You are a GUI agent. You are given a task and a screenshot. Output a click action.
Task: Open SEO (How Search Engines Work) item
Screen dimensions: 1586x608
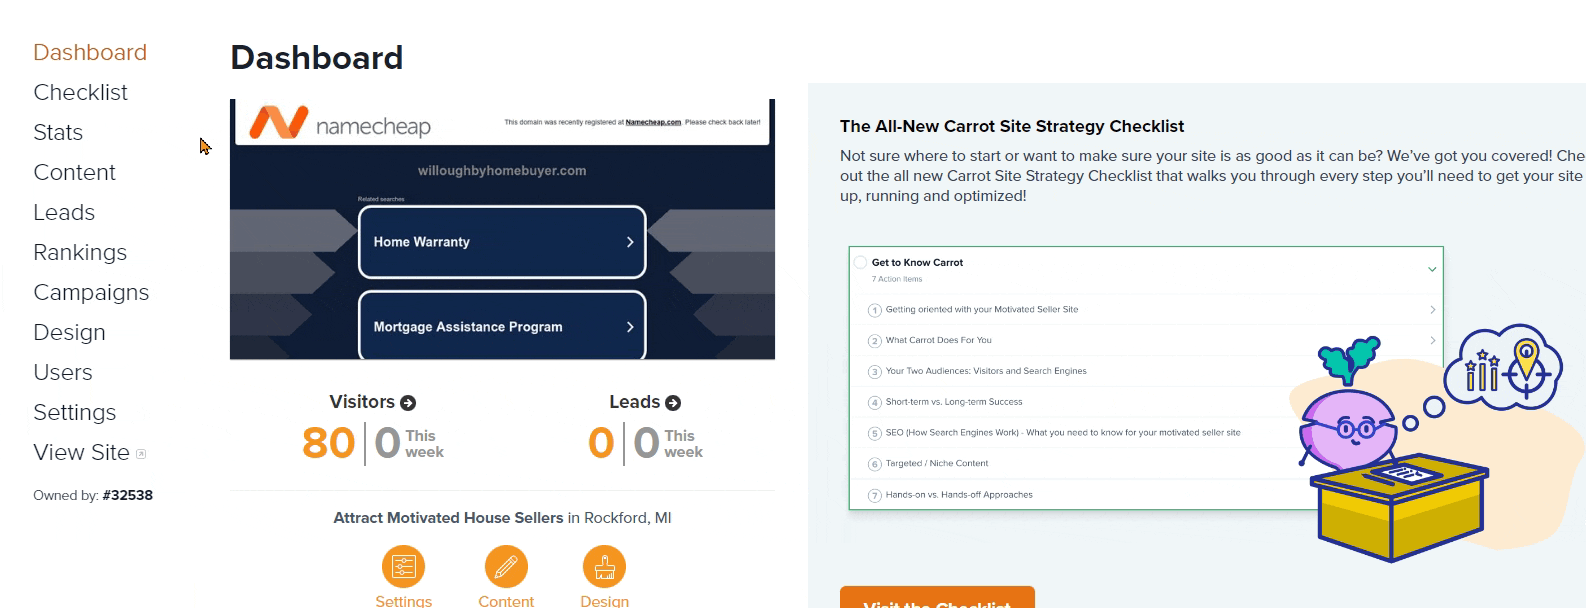click(1063, 433)
